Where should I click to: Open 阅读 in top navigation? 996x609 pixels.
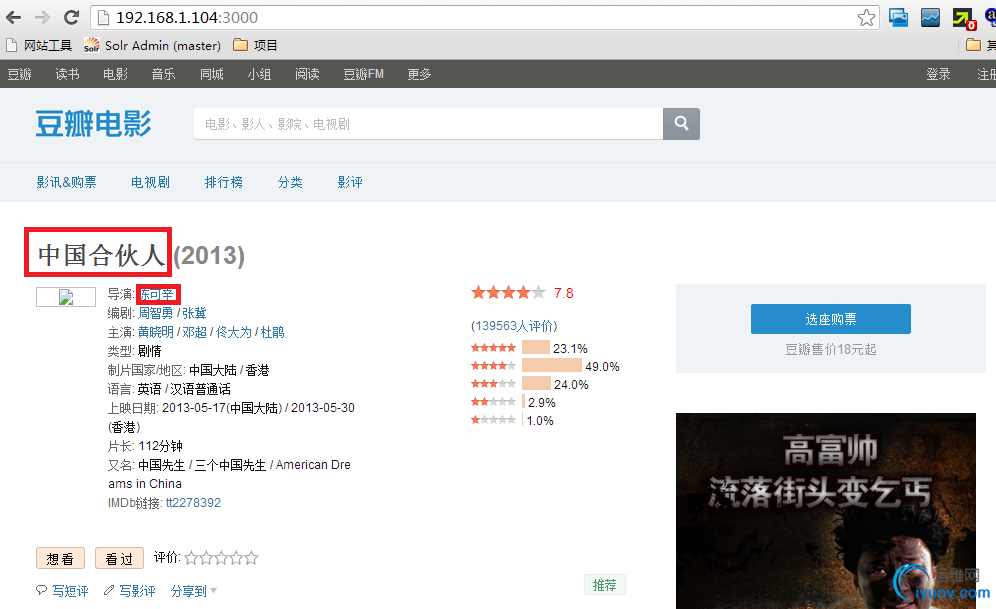(307, 74)
